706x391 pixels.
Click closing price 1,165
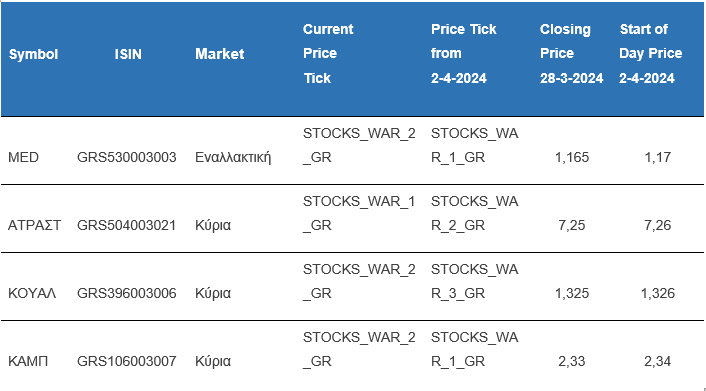pyautogui.click(x=571, y=157)
